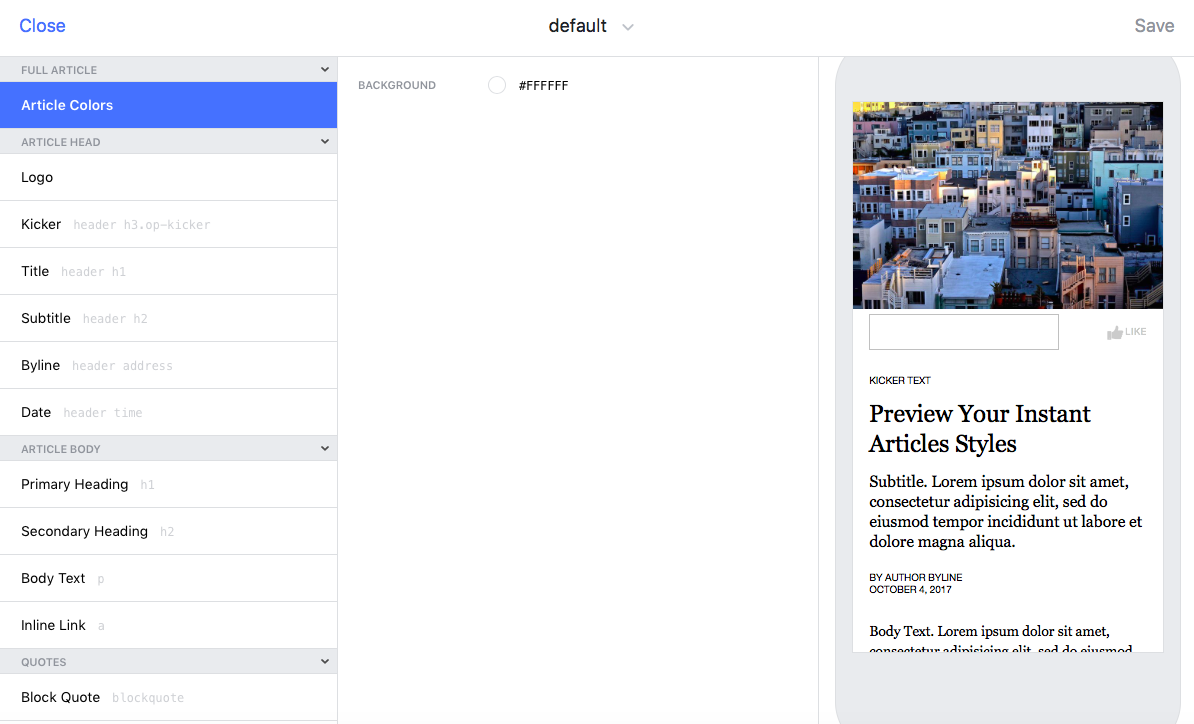Screen dimensions: 1194x724
Task: Select the Article Colors entry
Action: (x=168, y=104)
